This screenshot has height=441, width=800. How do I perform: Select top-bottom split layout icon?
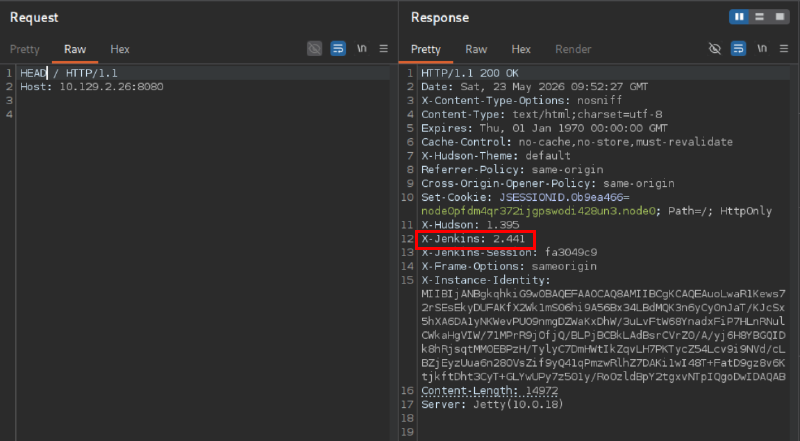[x=759, y=17]
